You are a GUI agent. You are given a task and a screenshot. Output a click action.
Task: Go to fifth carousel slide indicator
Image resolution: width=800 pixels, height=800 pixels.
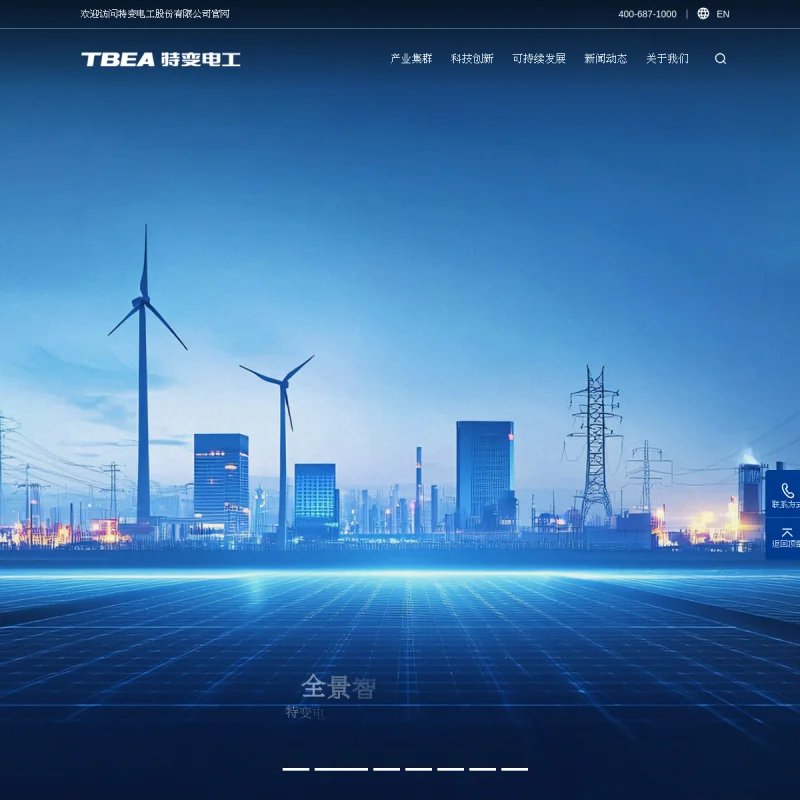click(451, 769)
